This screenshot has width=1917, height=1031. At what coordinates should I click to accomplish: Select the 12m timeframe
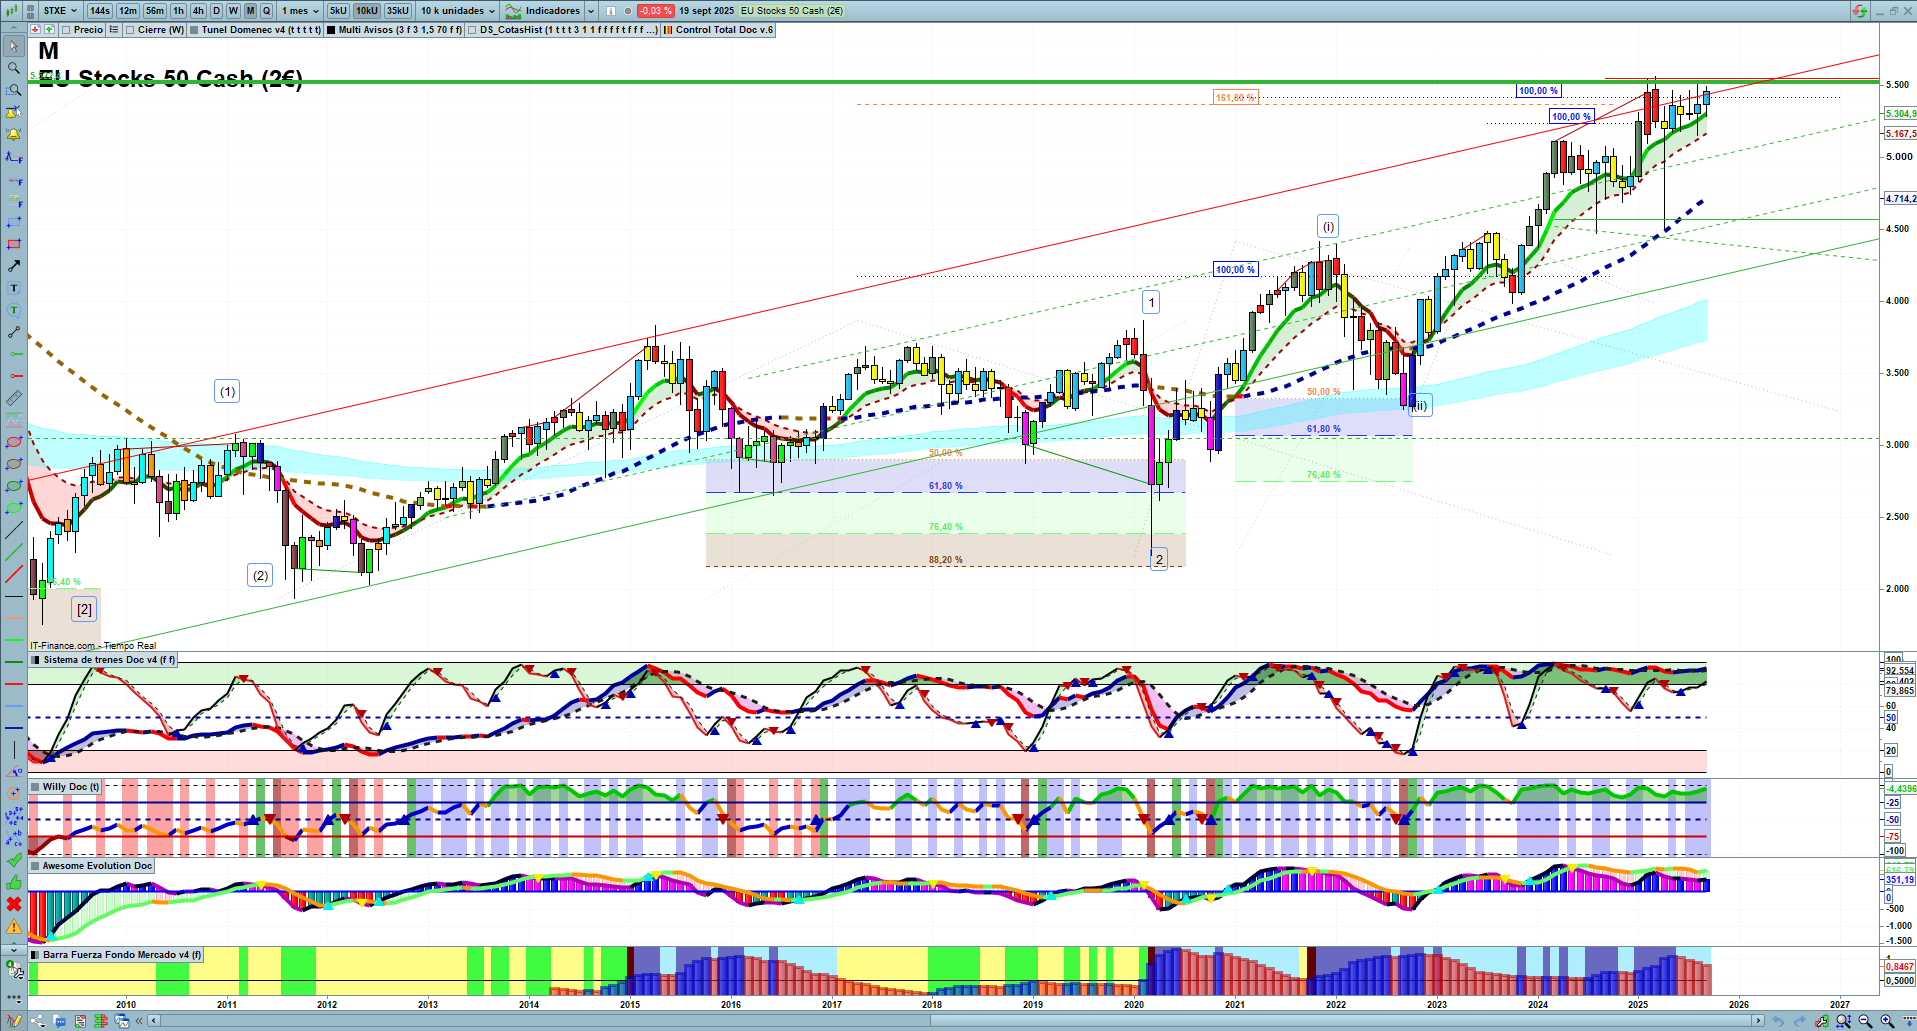pyautogui.click(x=128, y=11)
